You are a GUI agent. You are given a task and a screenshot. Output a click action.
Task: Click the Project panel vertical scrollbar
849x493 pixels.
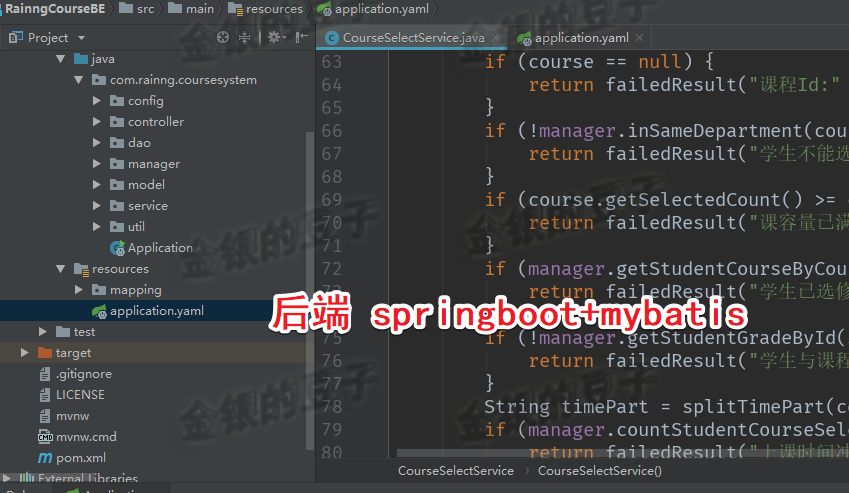310,290
